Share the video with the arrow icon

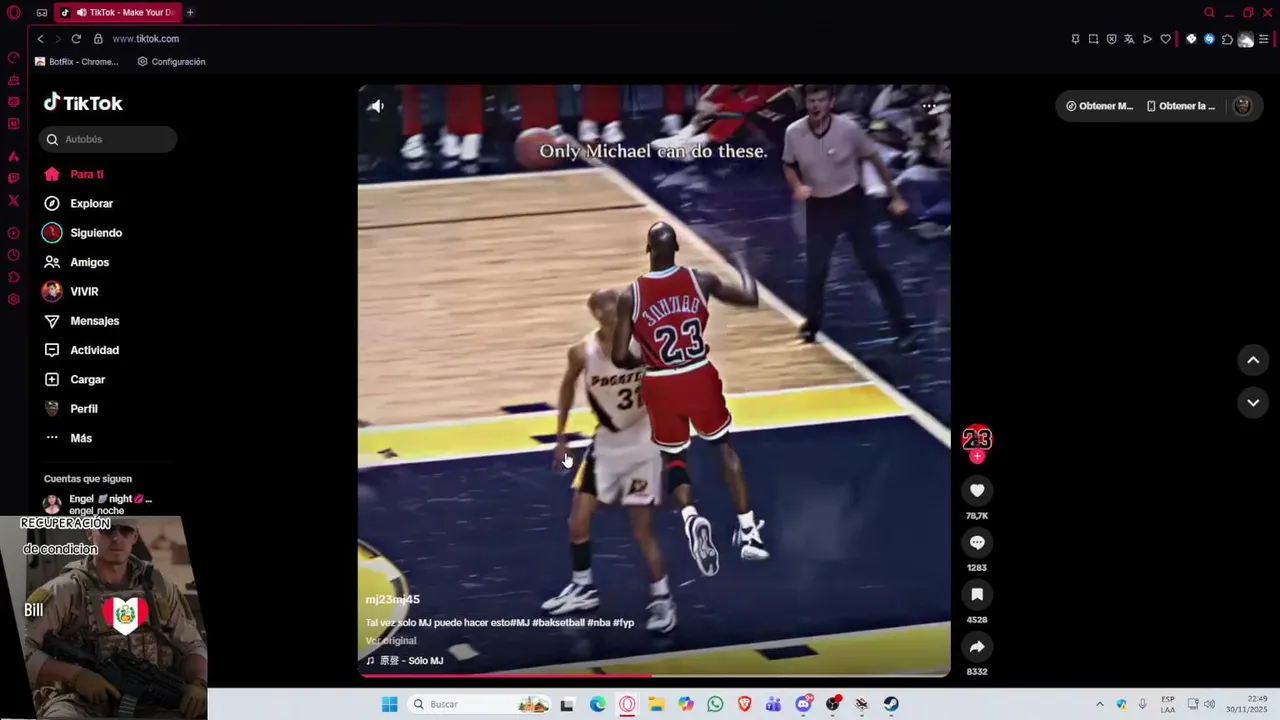[x=977, y=646]
